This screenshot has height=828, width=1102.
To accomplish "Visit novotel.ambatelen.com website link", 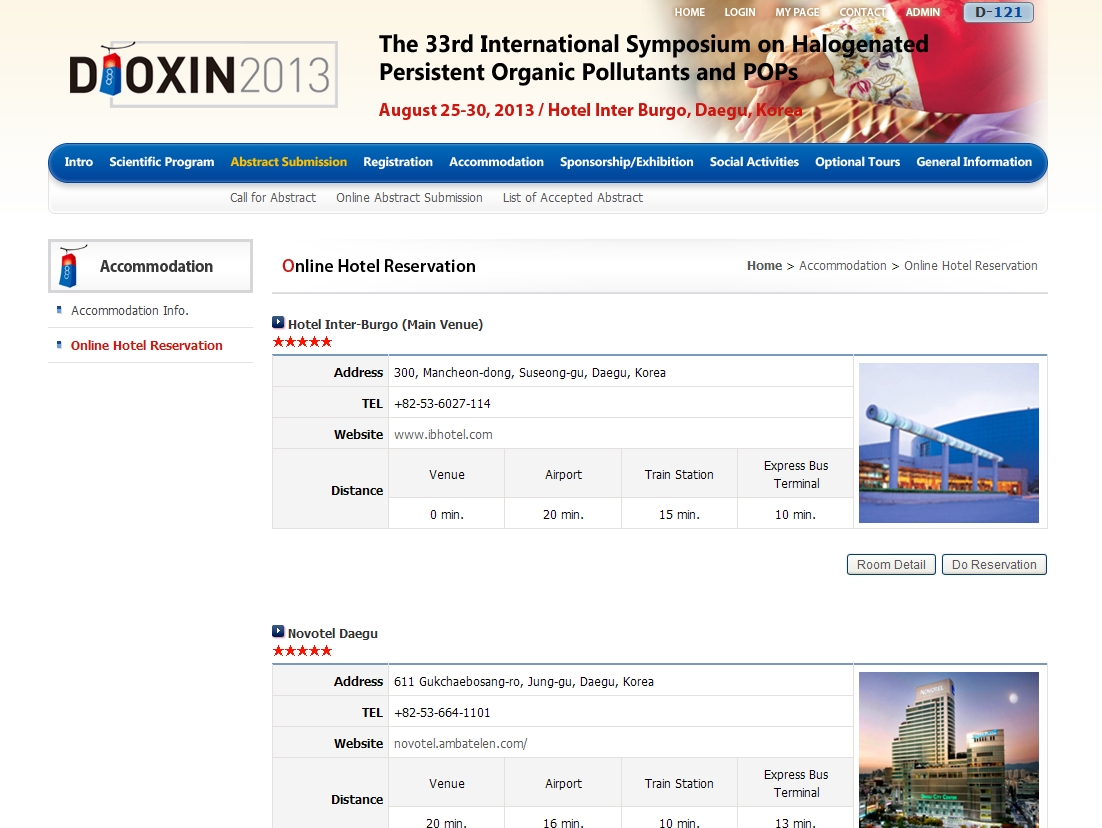I will tap(460, 744).
